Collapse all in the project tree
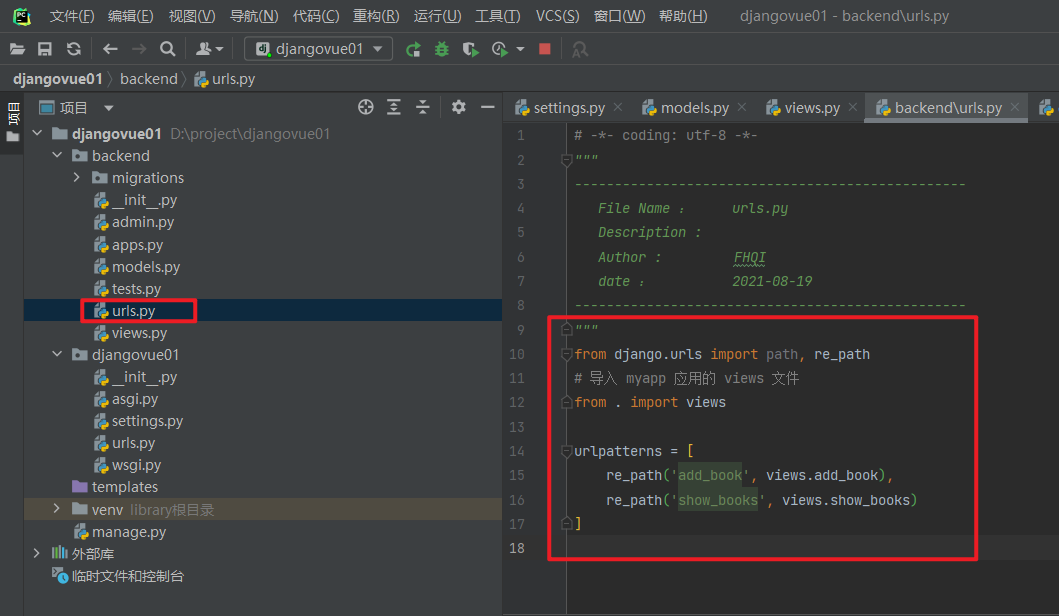This screenshot has height=616, width=1059. [x=423, y=107]
